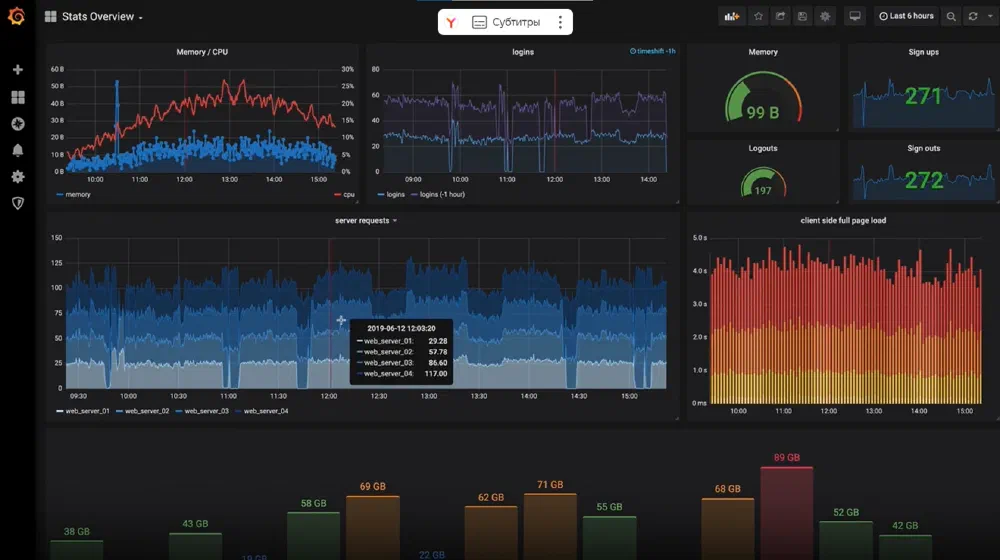
Task: Open the refresh interval dropdown arrow
Action: [x=990, y=17]
